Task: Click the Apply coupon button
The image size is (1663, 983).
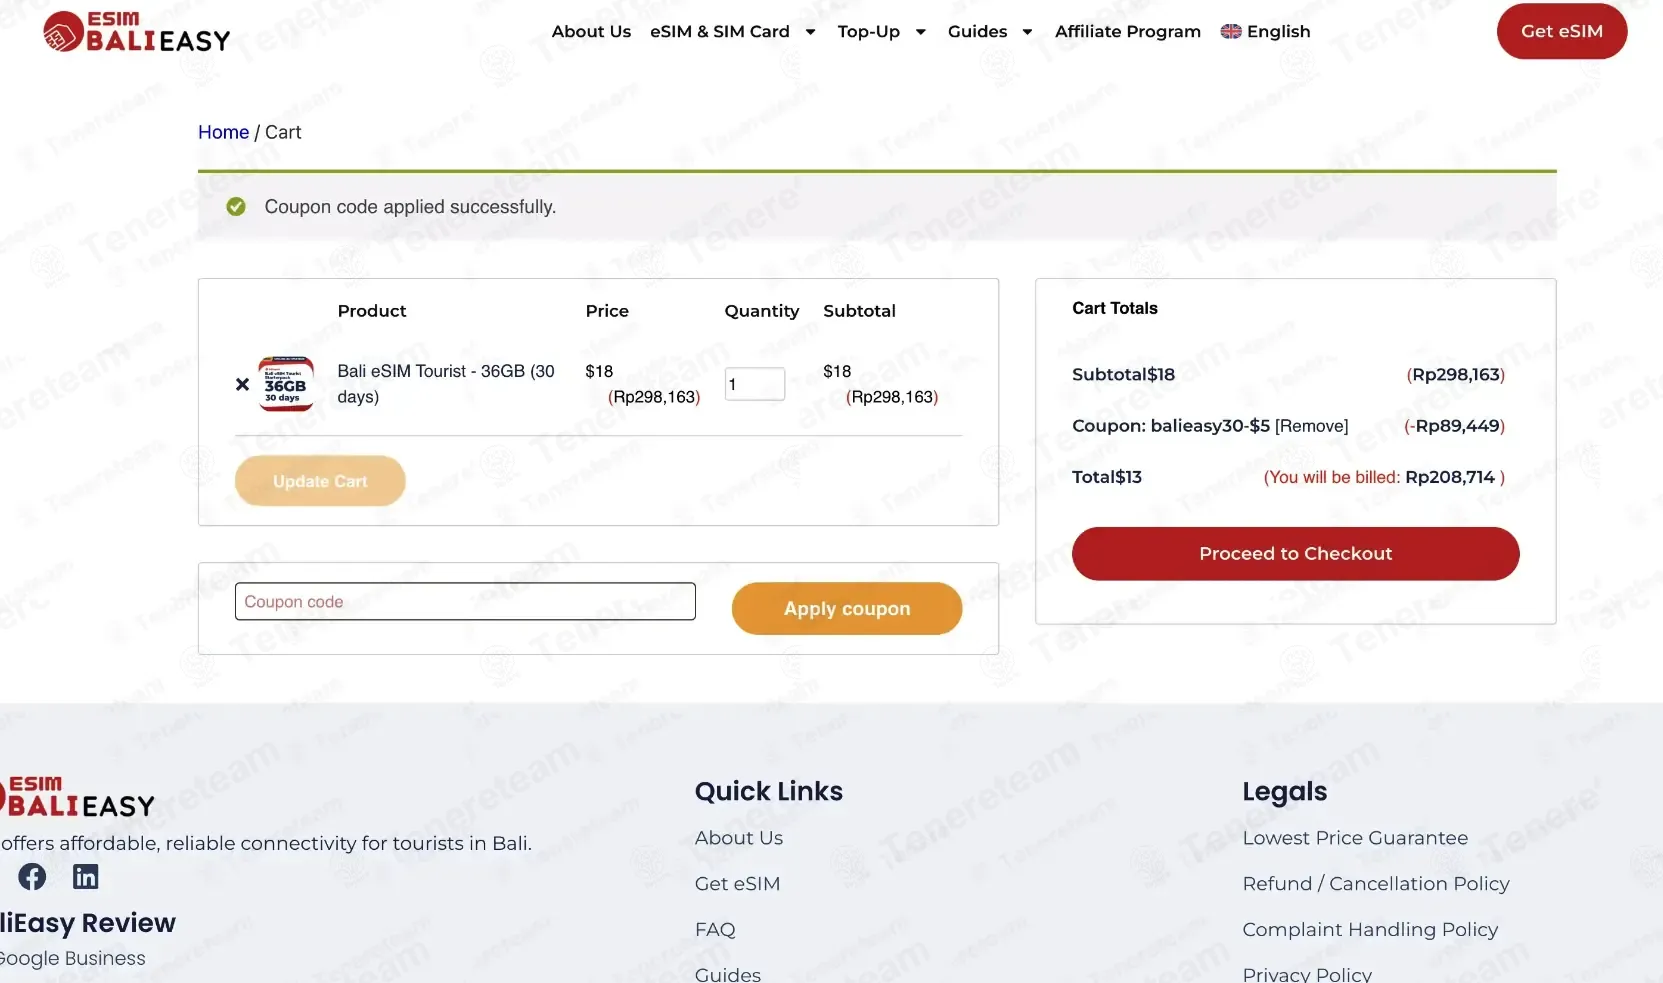Action: click(x=847, y=608)
